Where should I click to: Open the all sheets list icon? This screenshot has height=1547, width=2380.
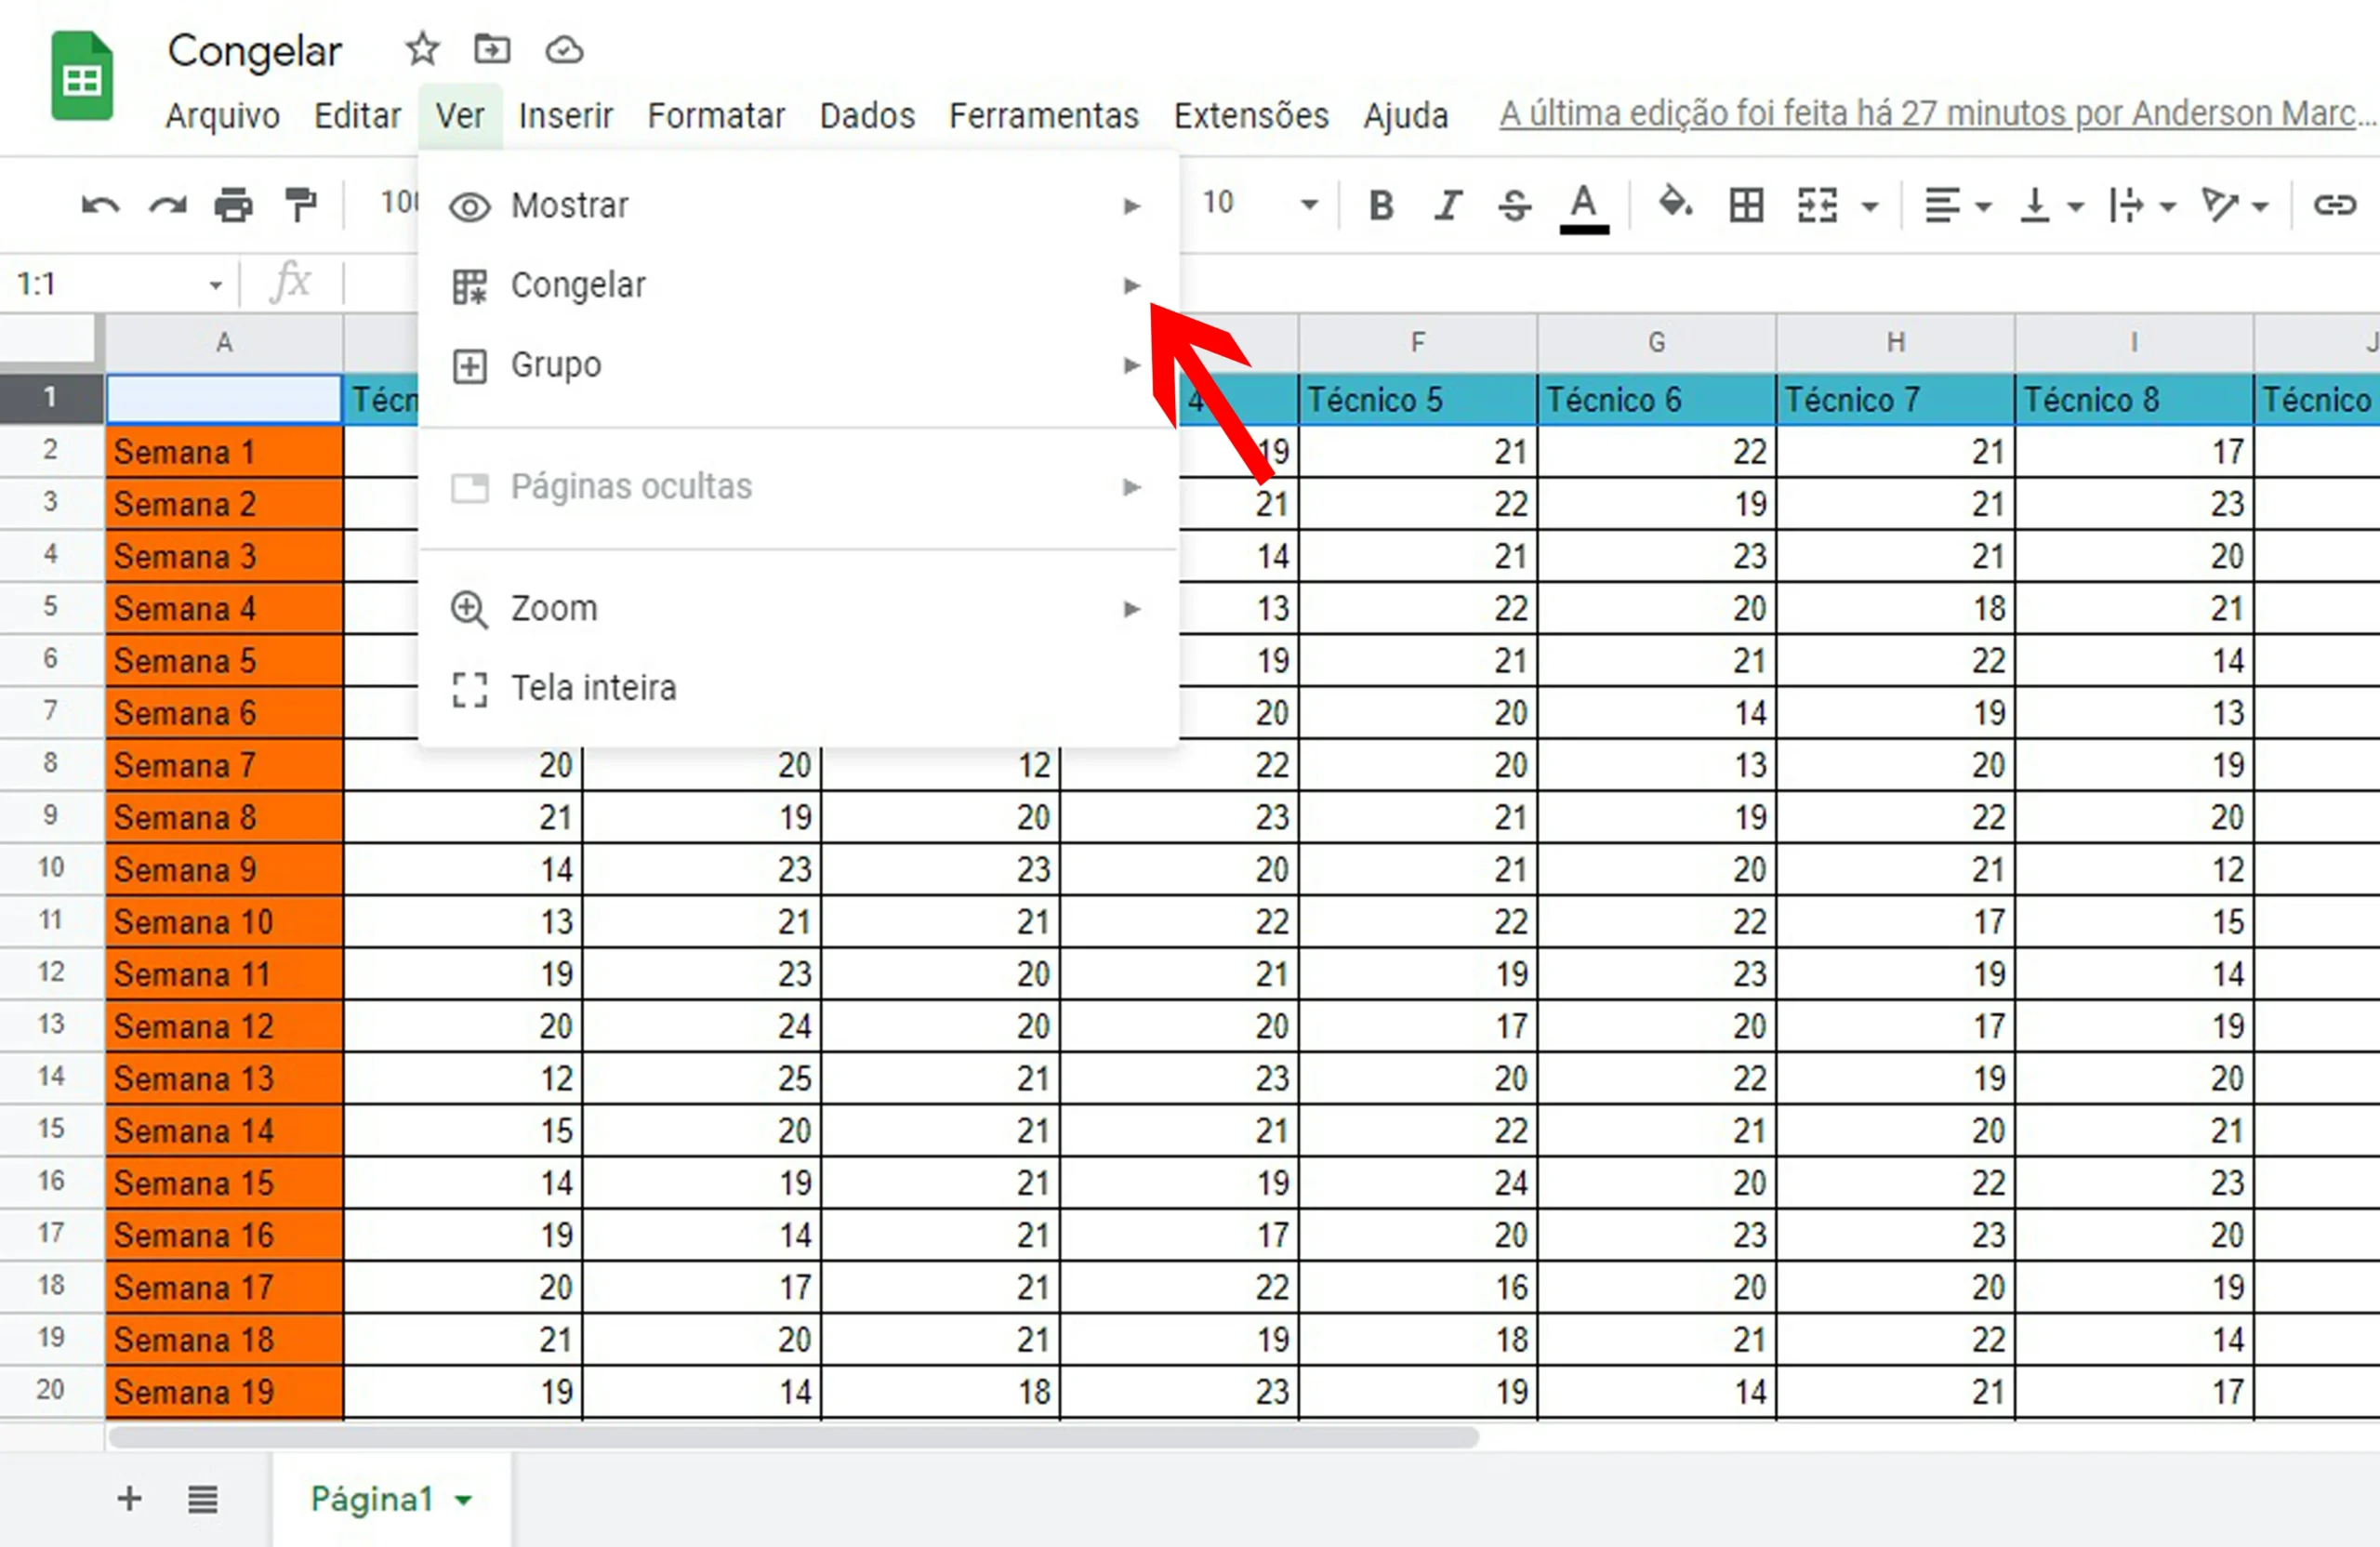202,1499
